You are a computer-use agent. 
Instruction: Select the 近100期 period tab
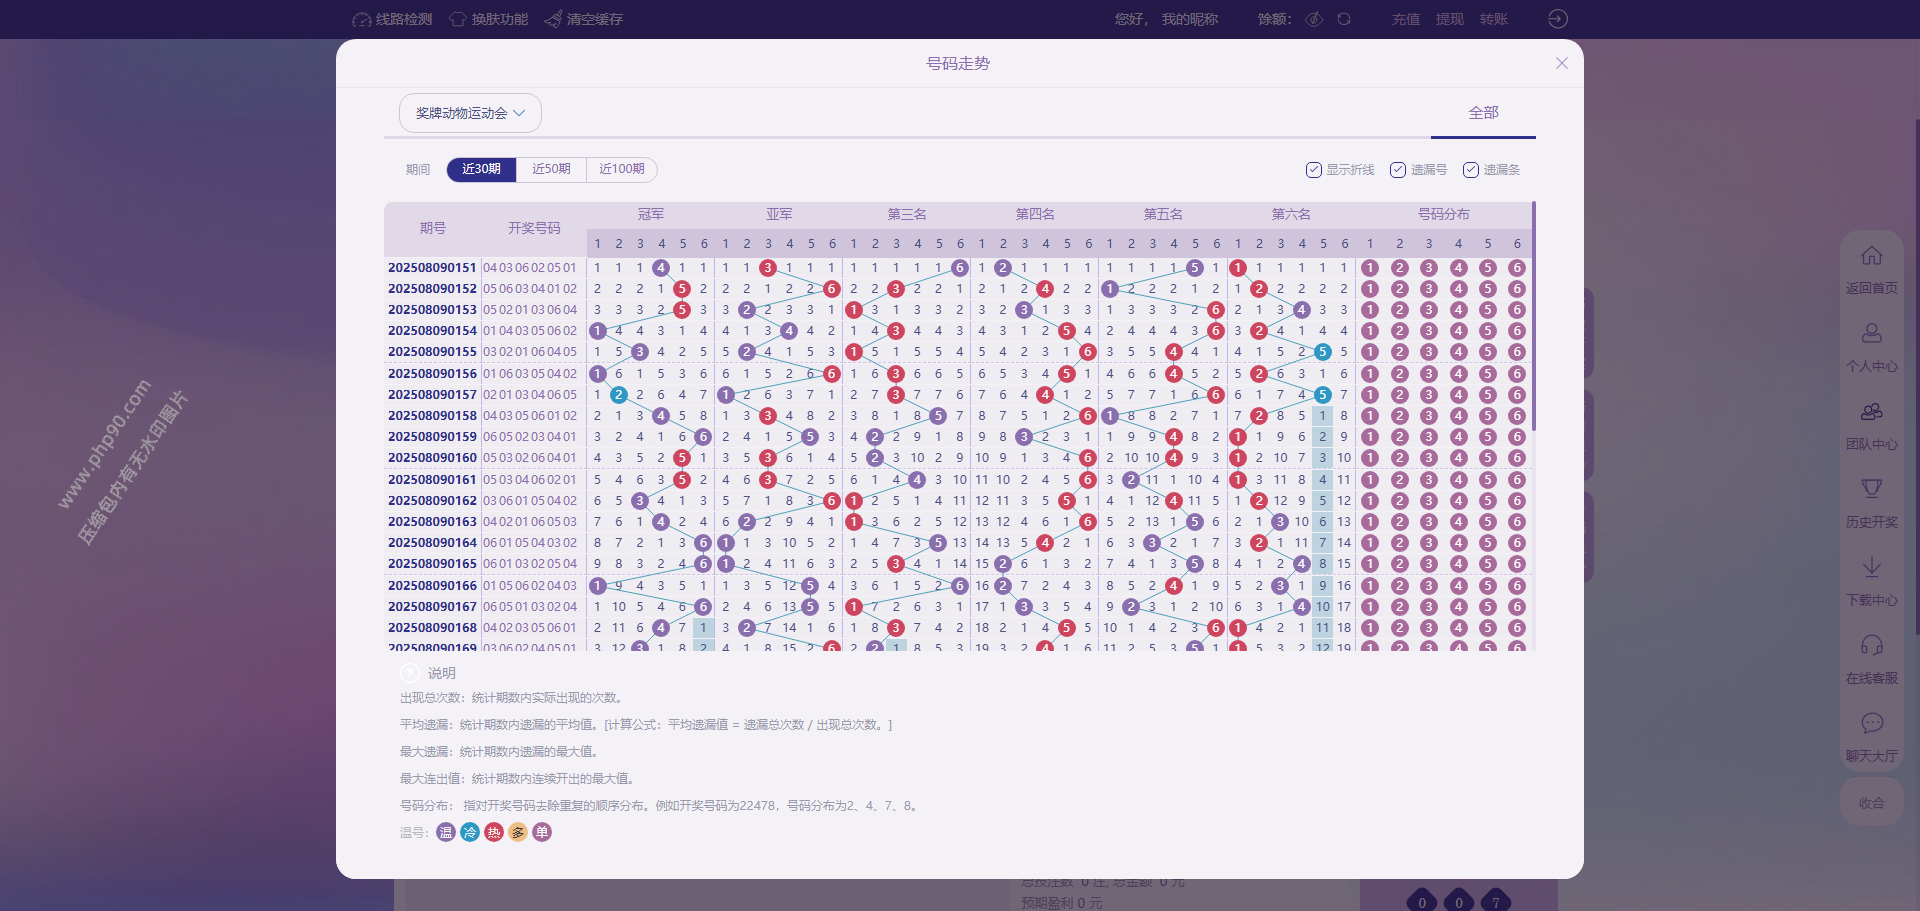tap(621, 169)
